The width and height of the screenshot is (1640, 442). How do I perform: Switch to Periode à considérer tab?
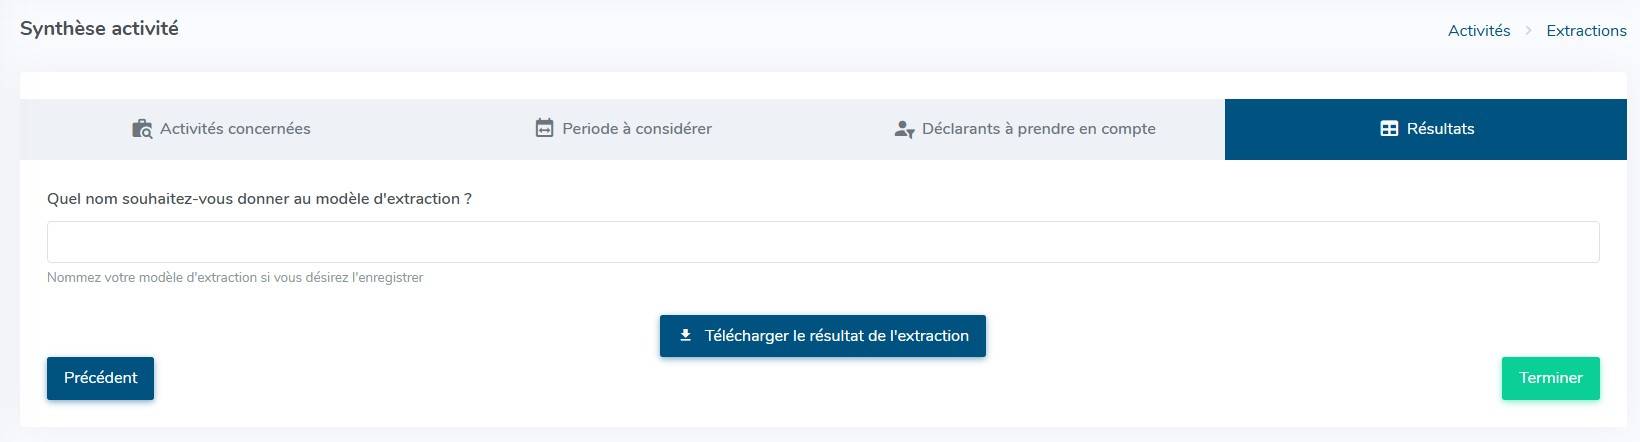pos(637,129)
